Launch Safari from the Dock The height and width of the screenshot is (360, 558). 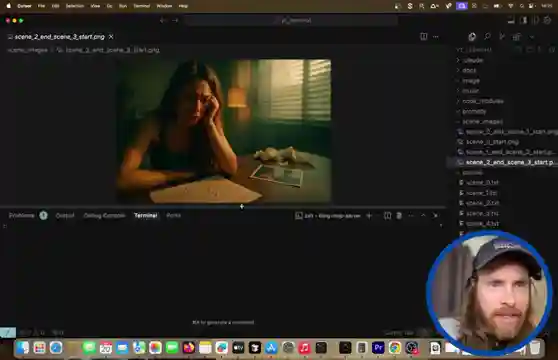(56, 348)
